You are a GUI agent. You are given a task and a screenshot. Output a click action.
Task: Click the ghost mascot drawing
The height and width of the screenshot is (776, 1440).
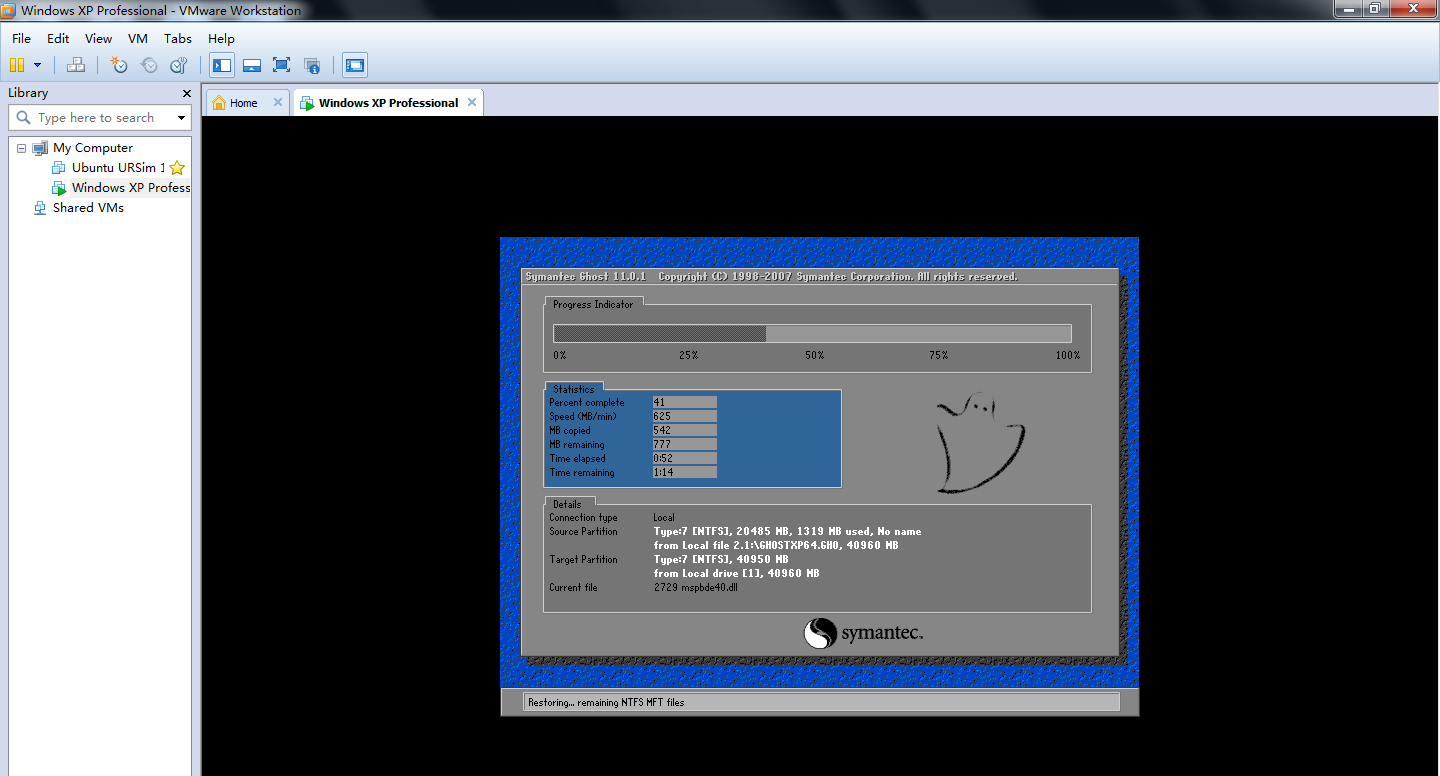(979, 442)
